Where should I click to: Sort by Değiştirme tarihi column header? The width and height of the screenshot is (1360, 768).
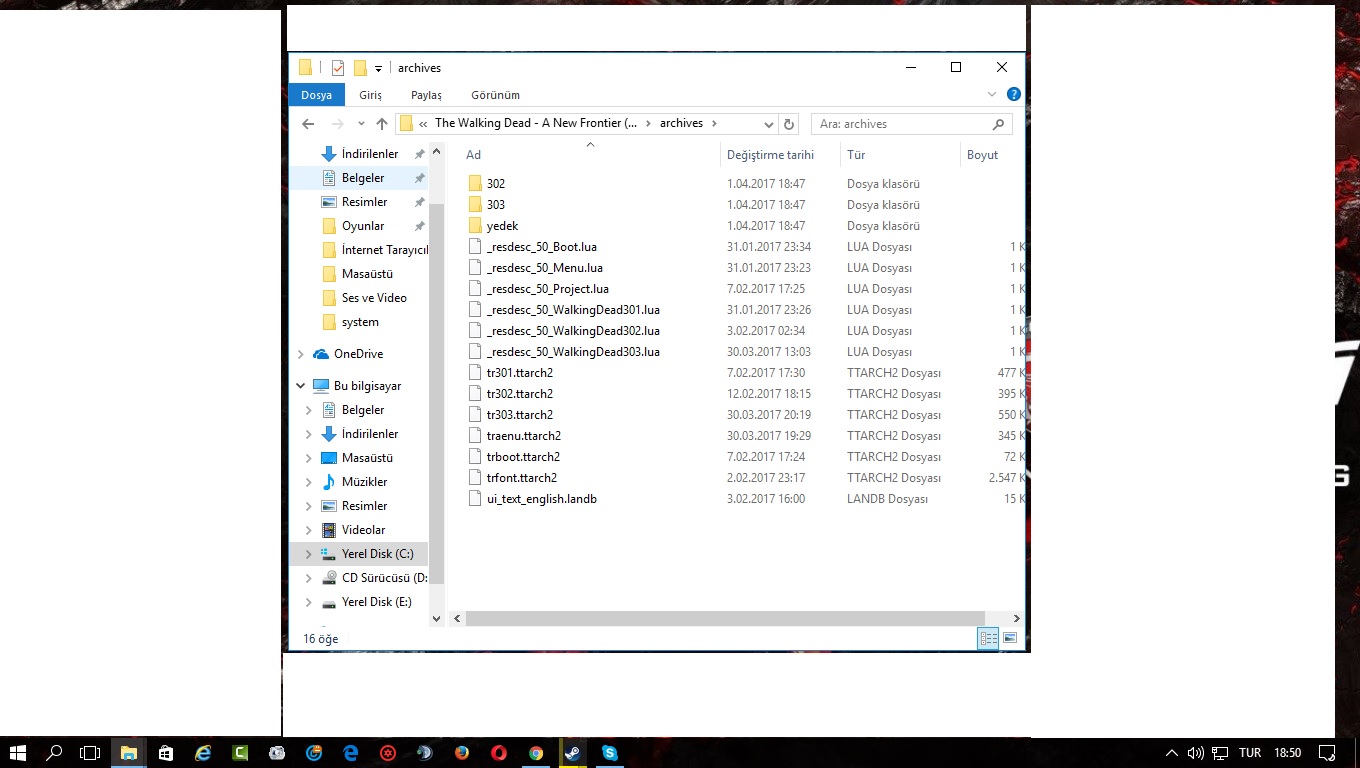coord(770,155)
